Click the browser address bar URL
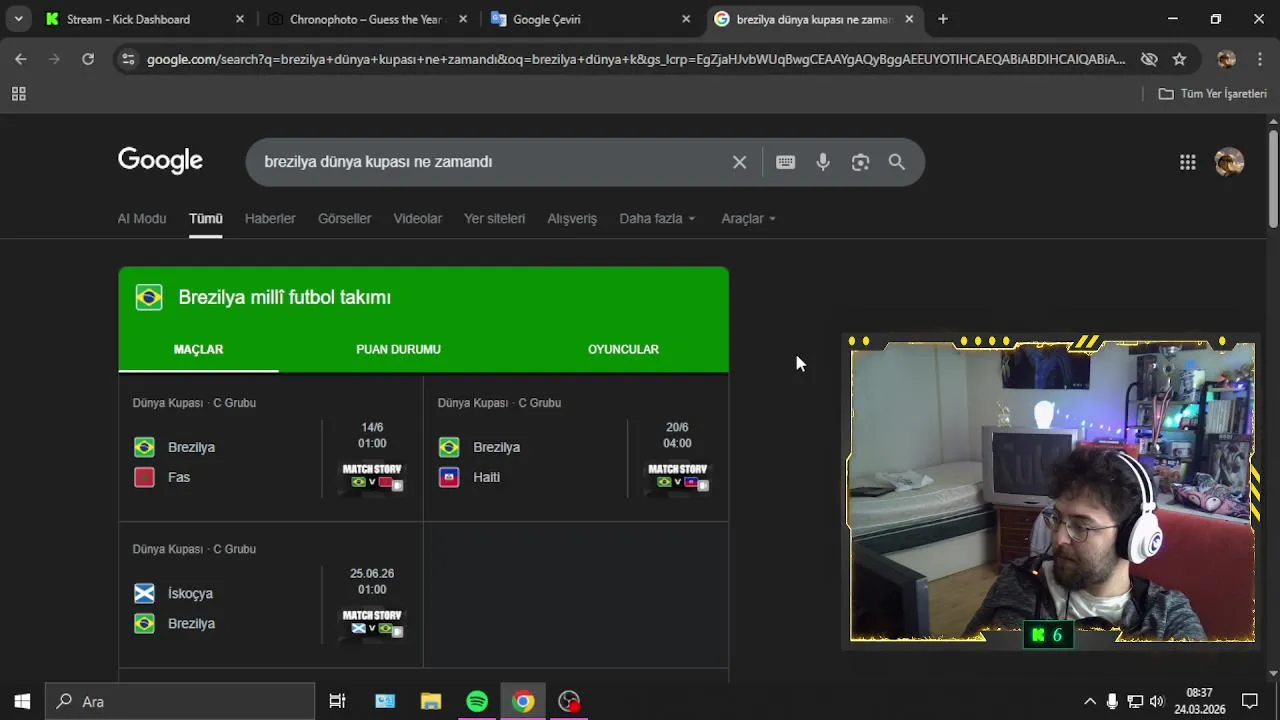 tap(636, 59)
